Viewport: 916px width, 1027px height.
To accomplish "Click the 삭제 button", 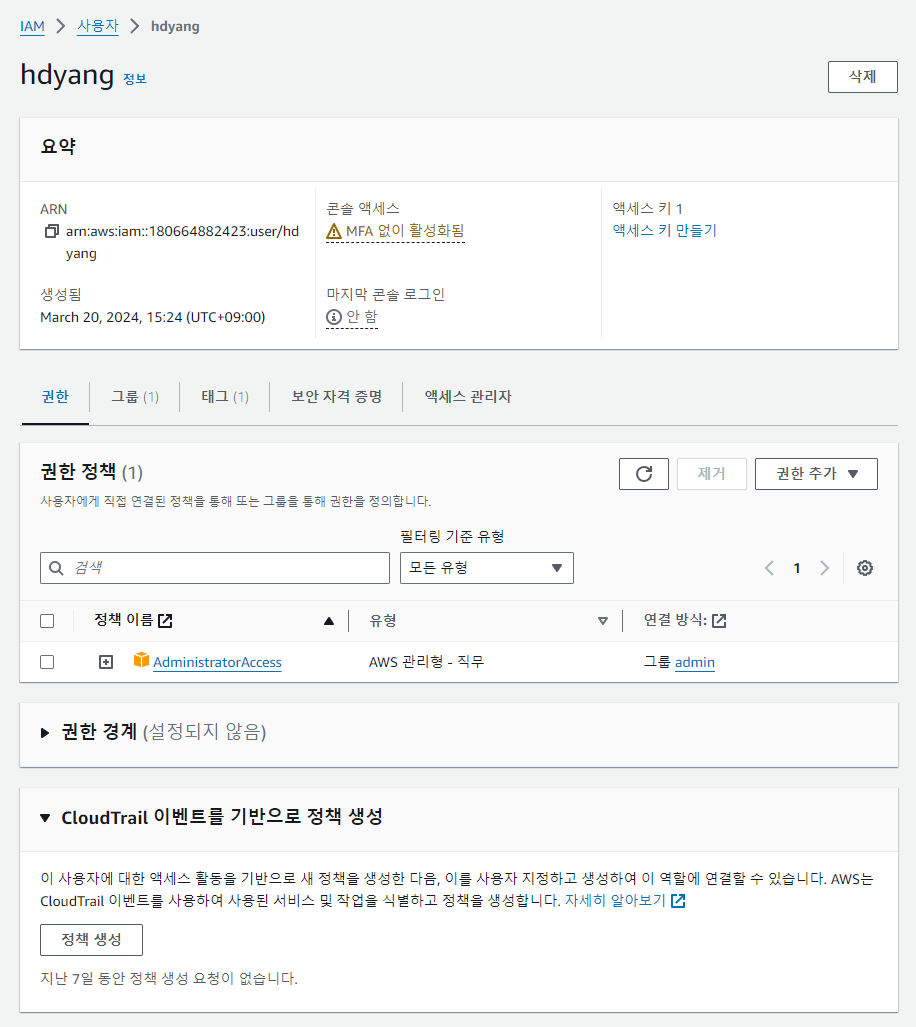I will point(862,77).
